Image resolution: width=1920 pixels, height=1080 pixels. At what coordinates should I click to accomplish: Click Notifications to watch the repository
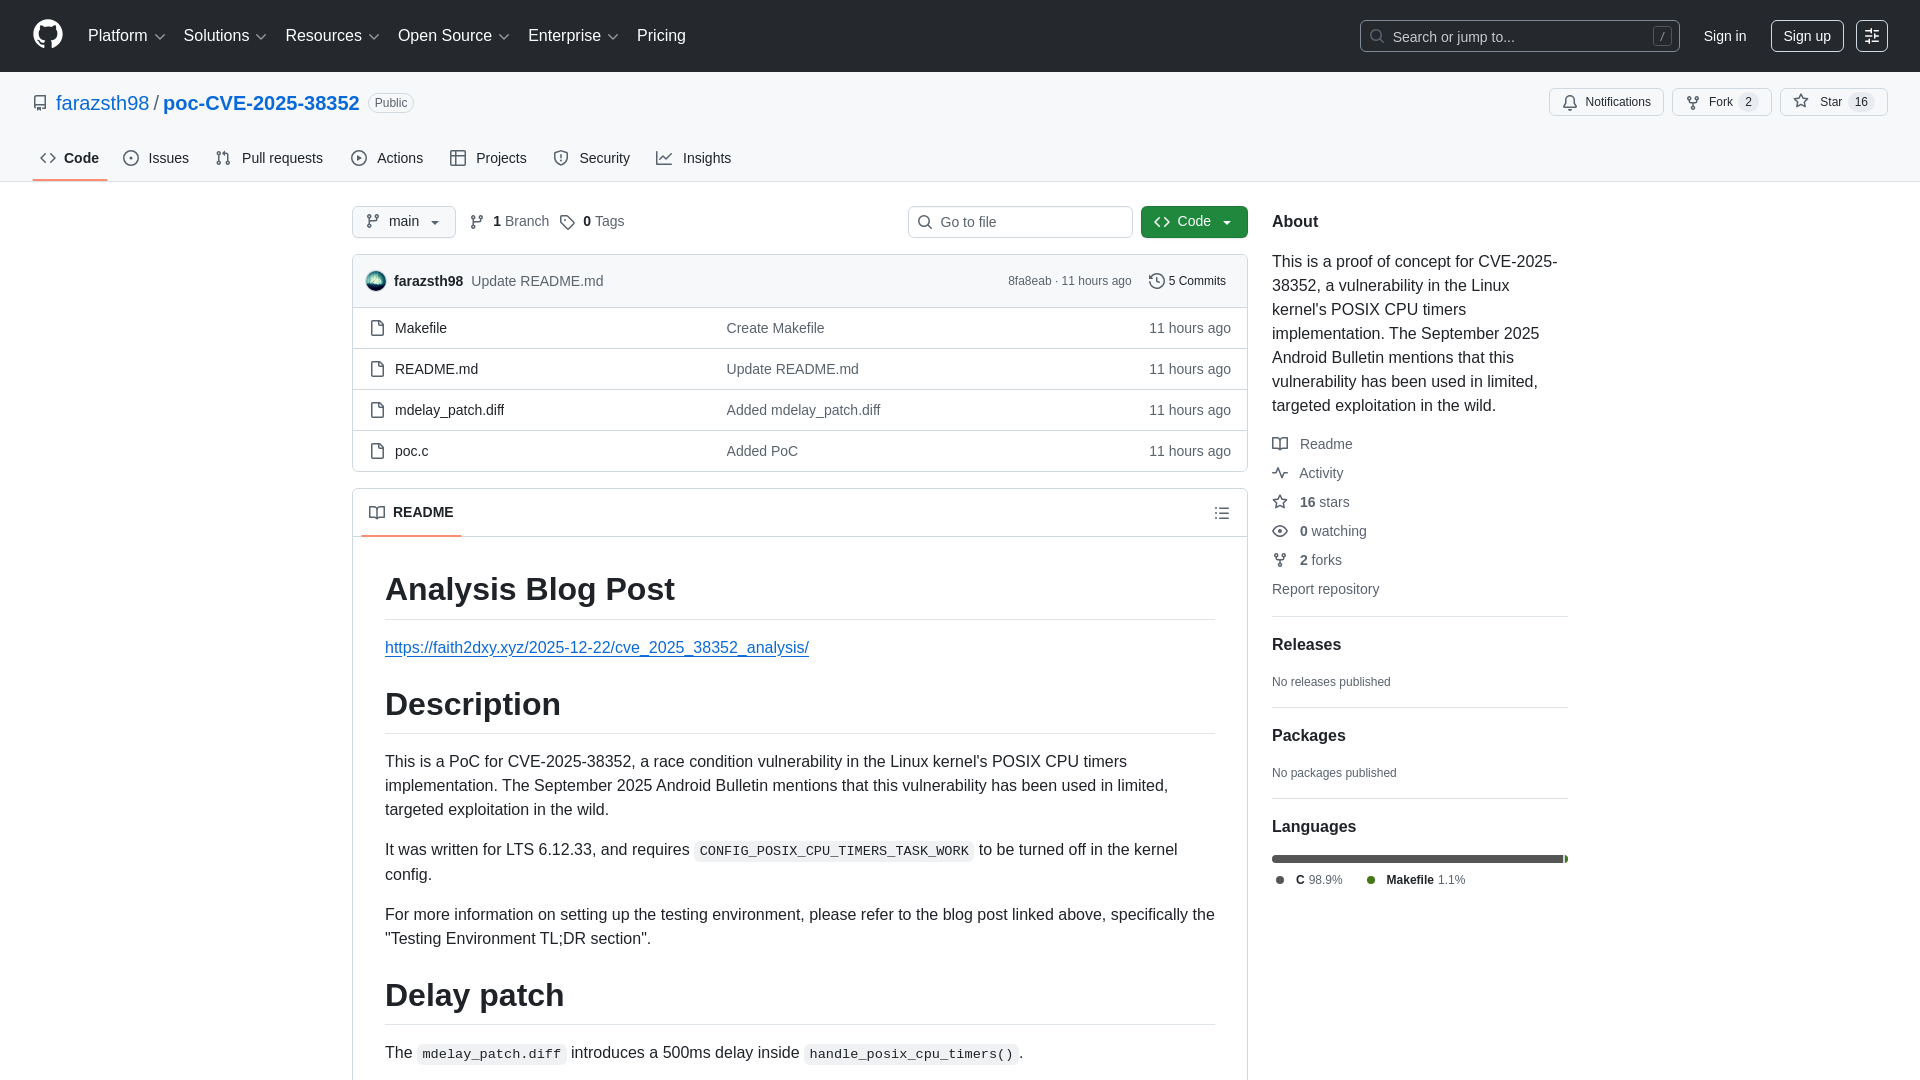(1606, 102)
